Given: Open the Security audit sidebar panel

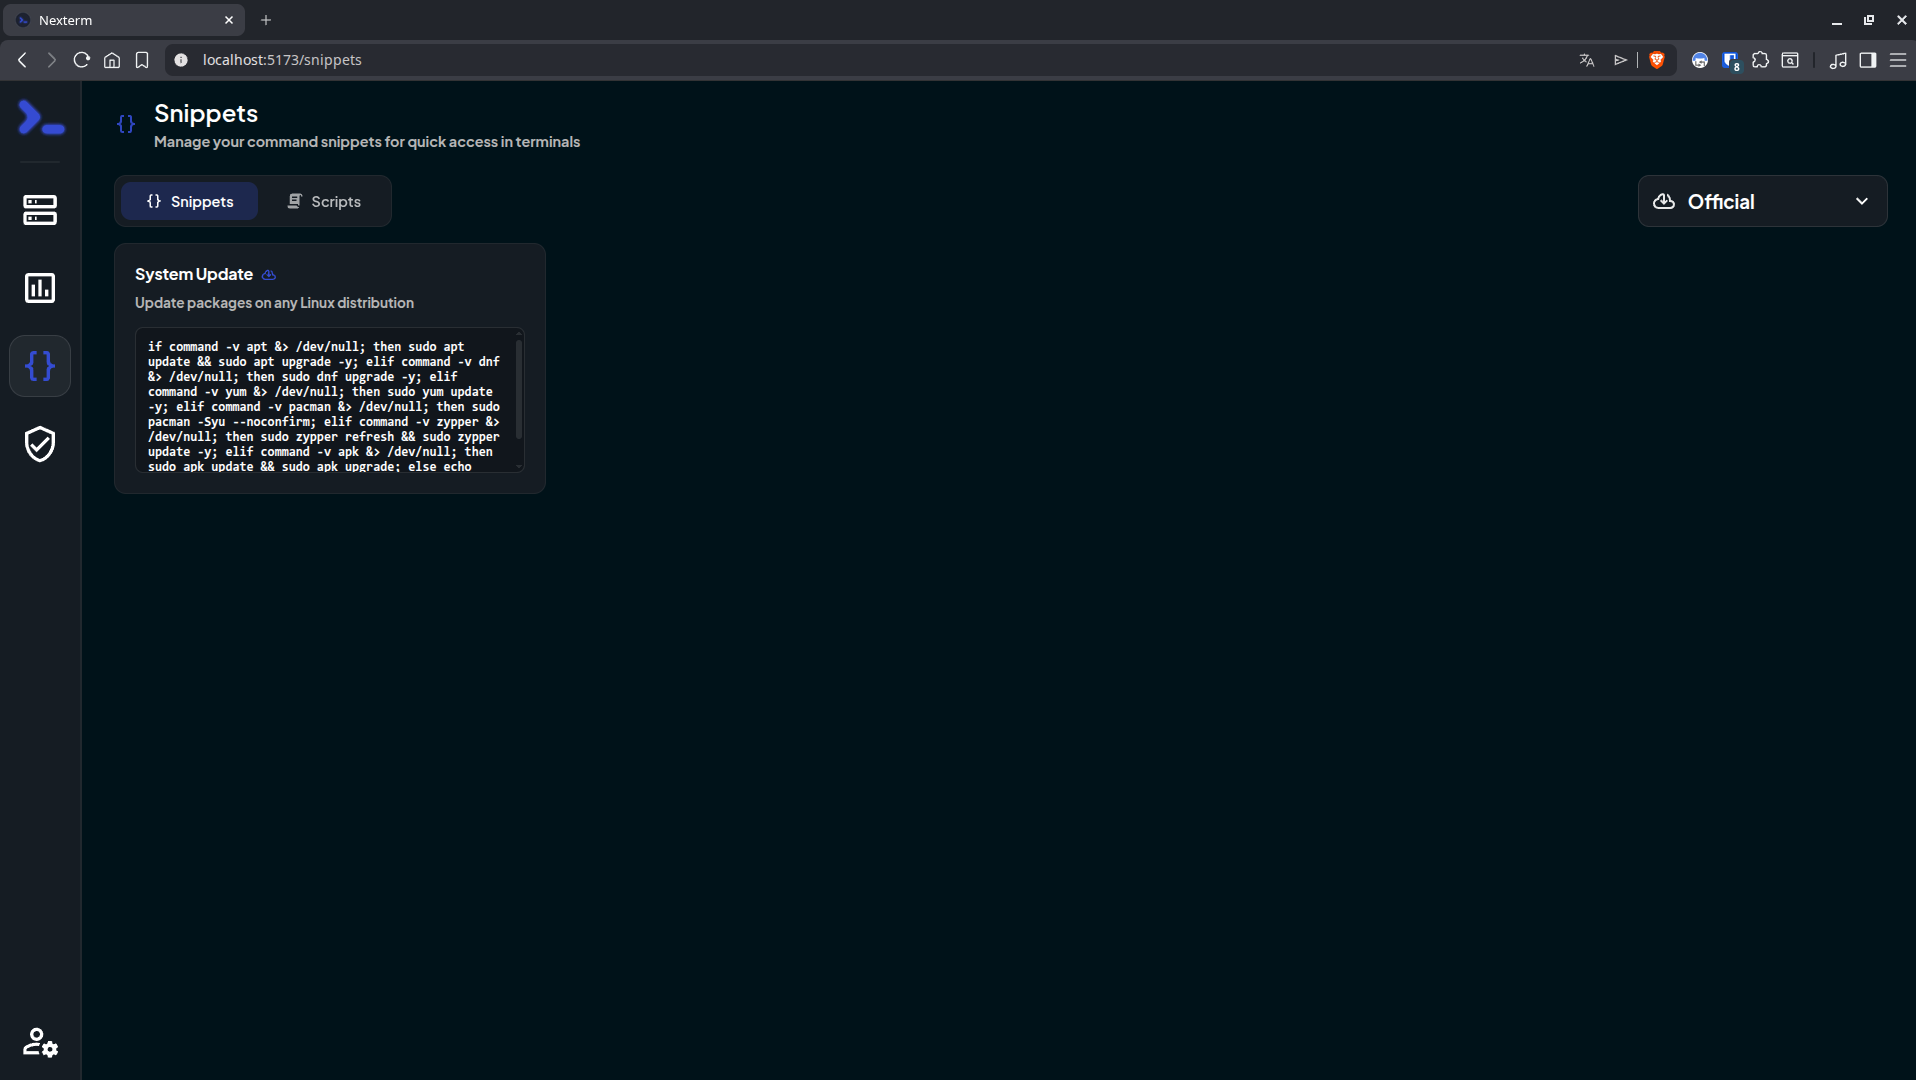Looking at the screenshot, I should coord(40,444).
